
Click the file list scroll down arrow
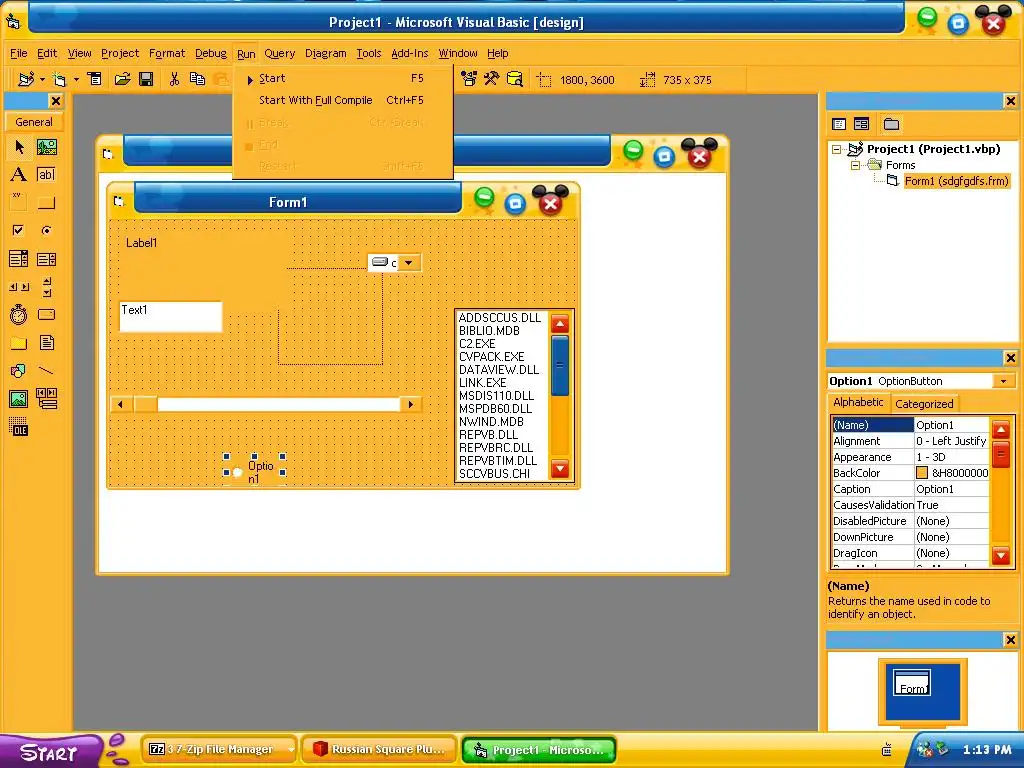(x=560, y=469)
